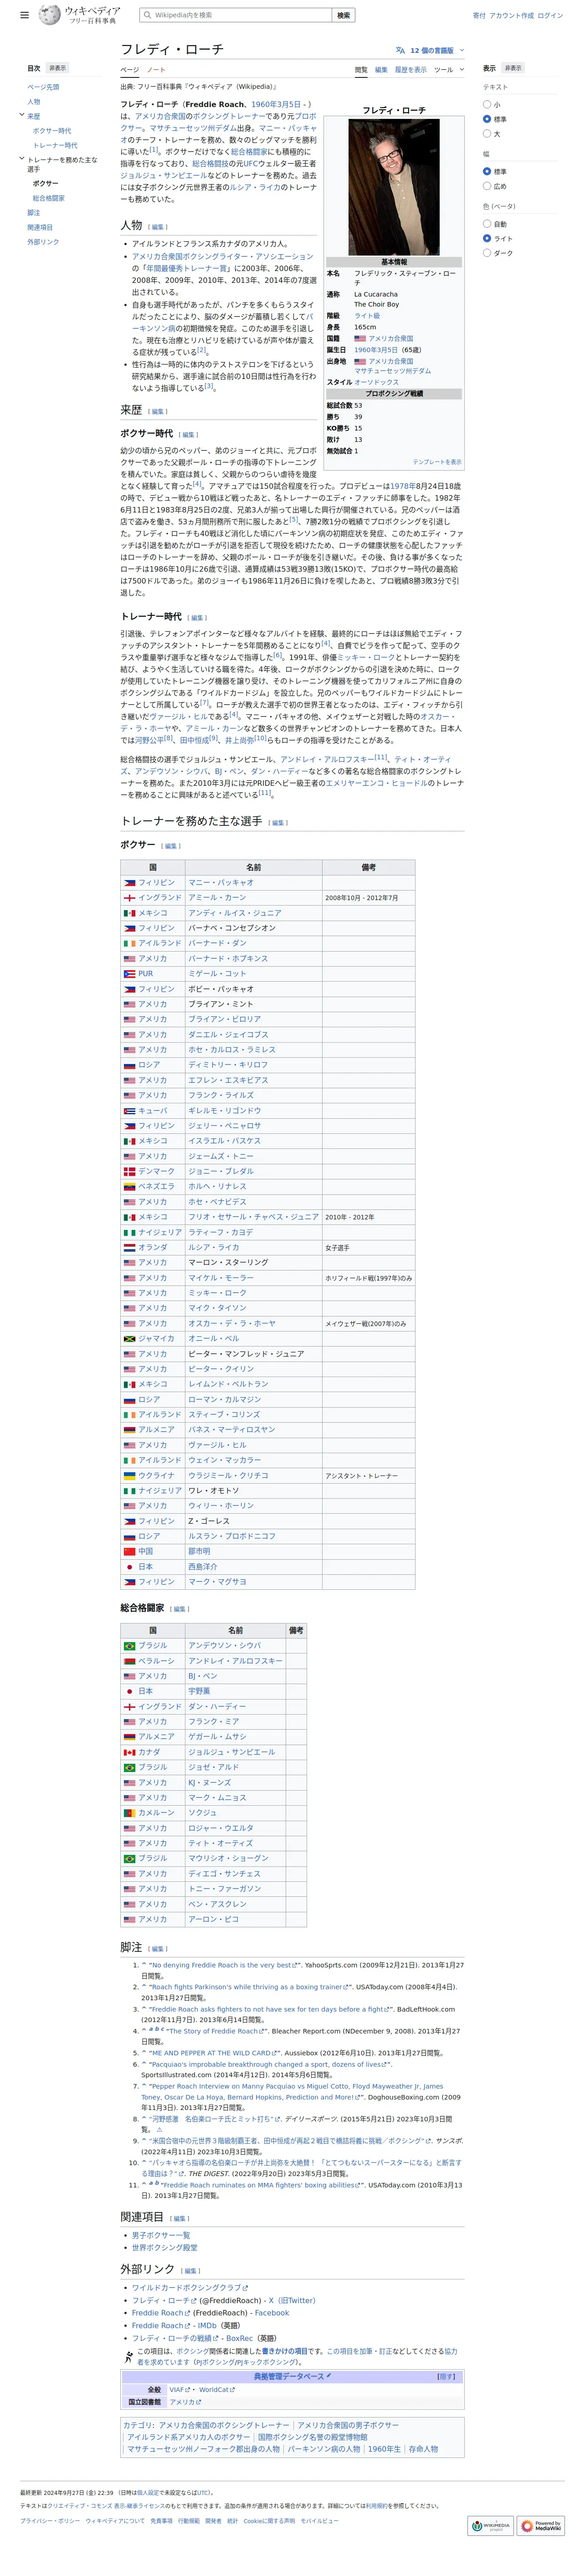The height and width of the screenshot is (2576, 585).
Task: Hide the 表示 appearance panel
Action: tap(513, 68)
